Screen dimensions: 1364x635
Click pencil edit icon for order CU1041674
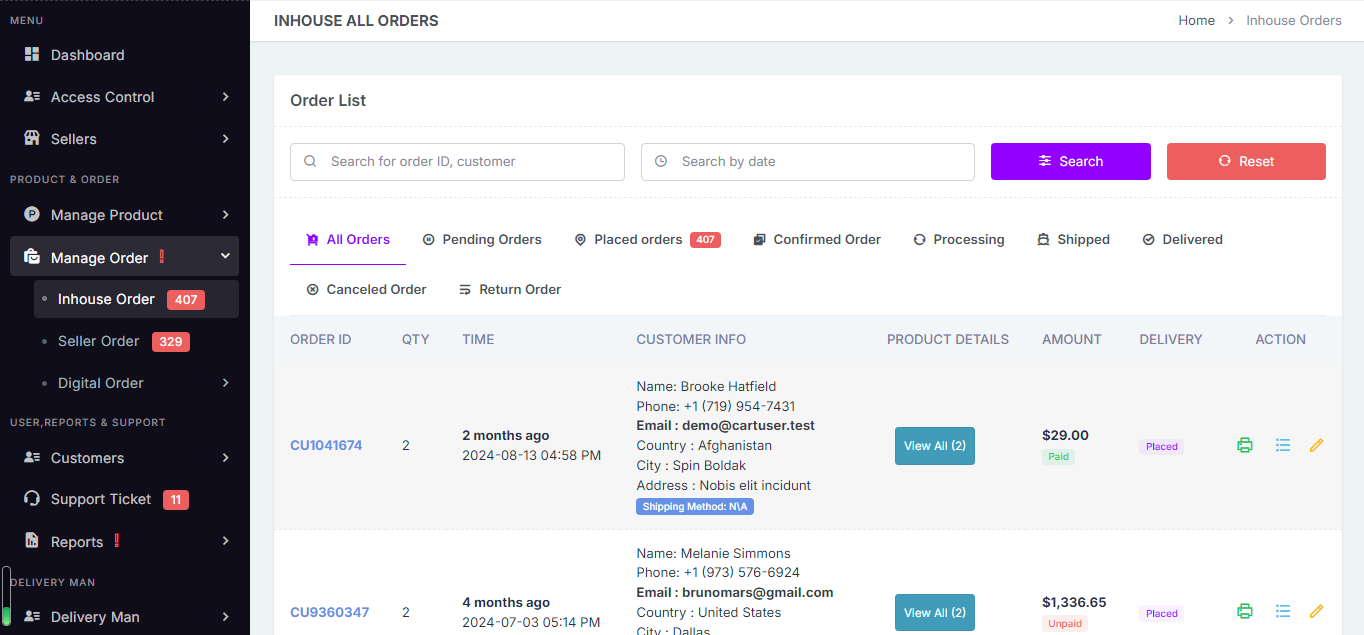pos(1316,445)
